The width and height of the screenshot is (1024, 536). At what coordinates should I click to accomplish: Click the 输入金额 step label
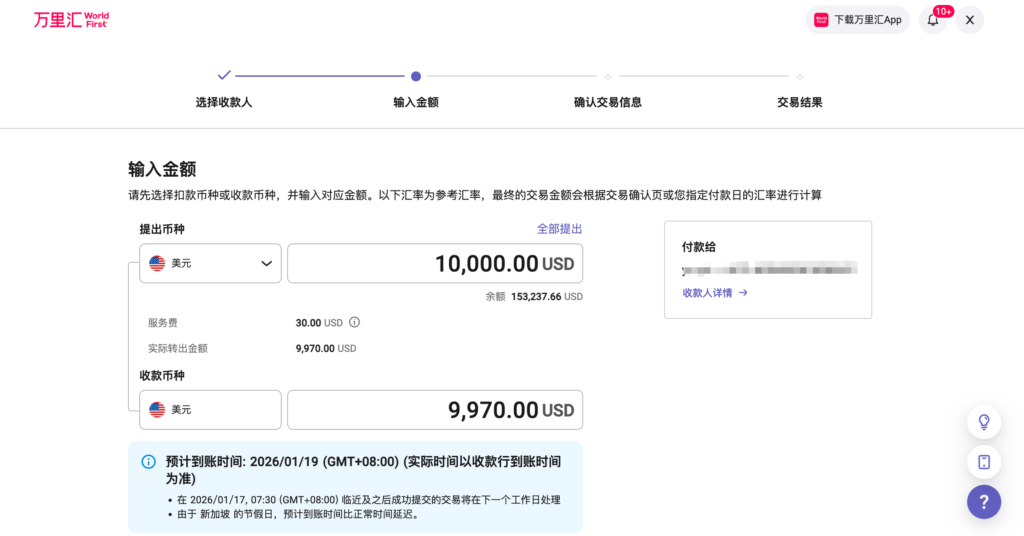416,102
